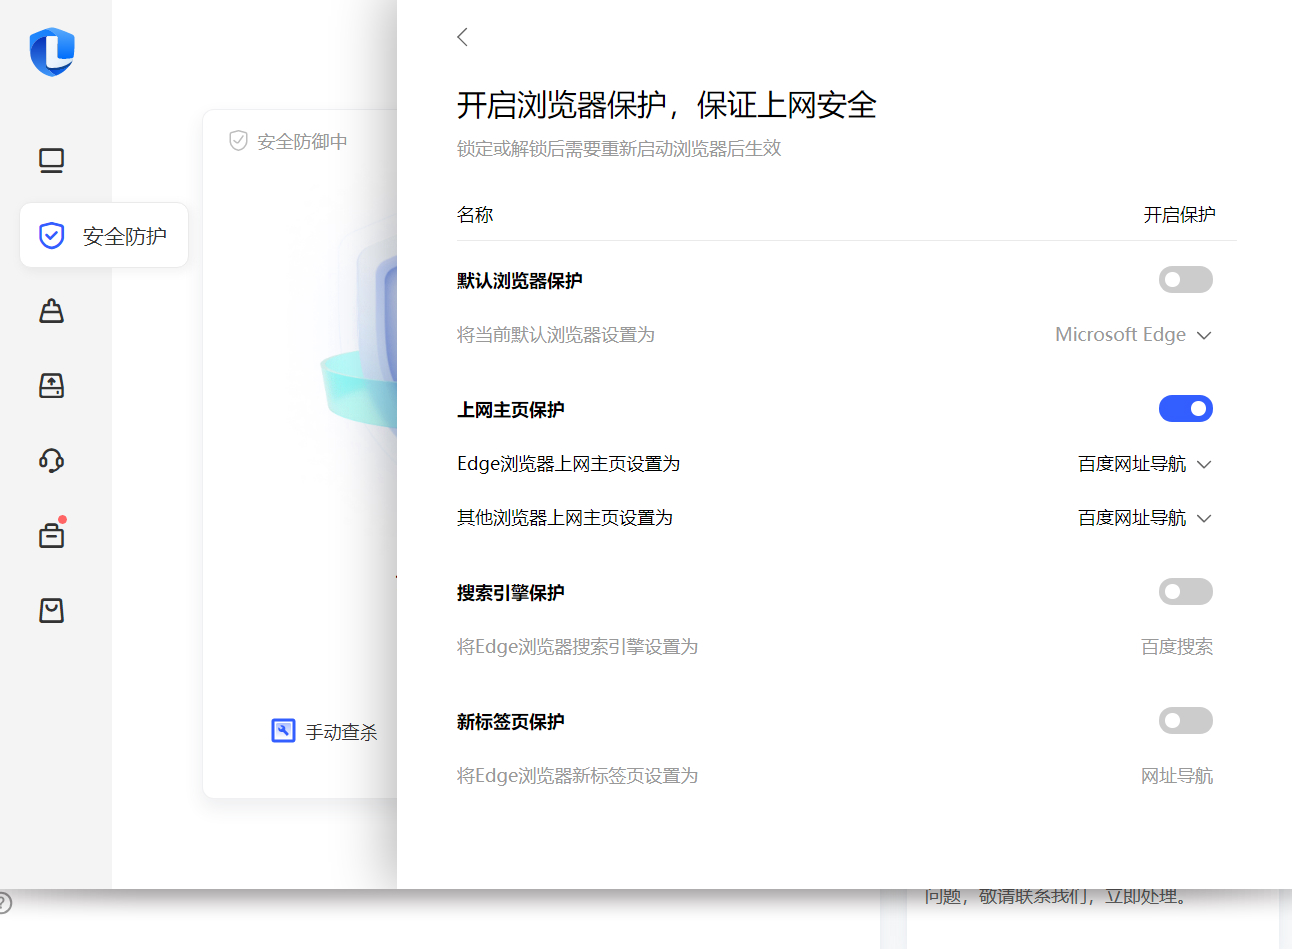Click the 安全防御中 status text
The image size is (1292, 949).
[302, 142]
